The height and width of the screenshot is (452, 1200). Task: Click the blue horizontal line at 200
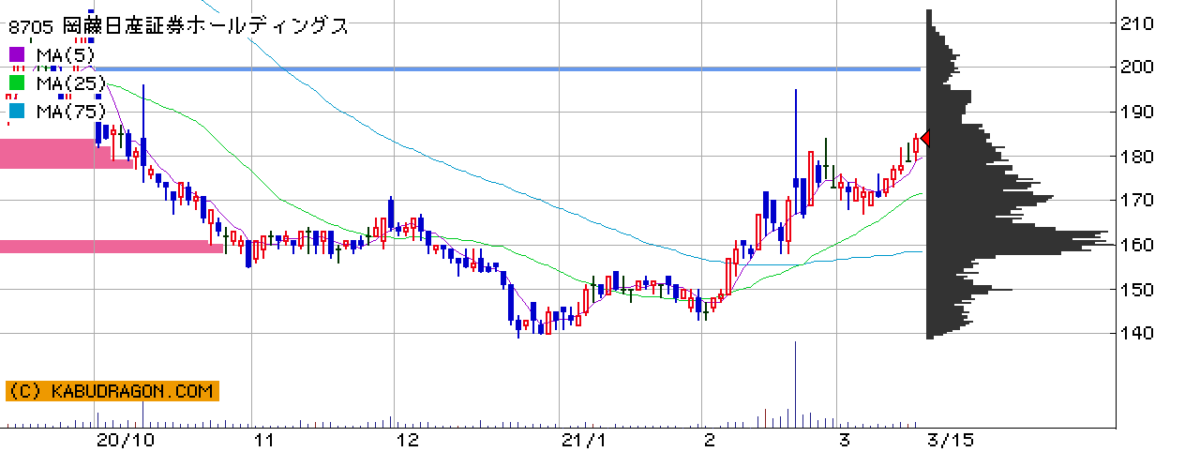[x=510, y=69]
